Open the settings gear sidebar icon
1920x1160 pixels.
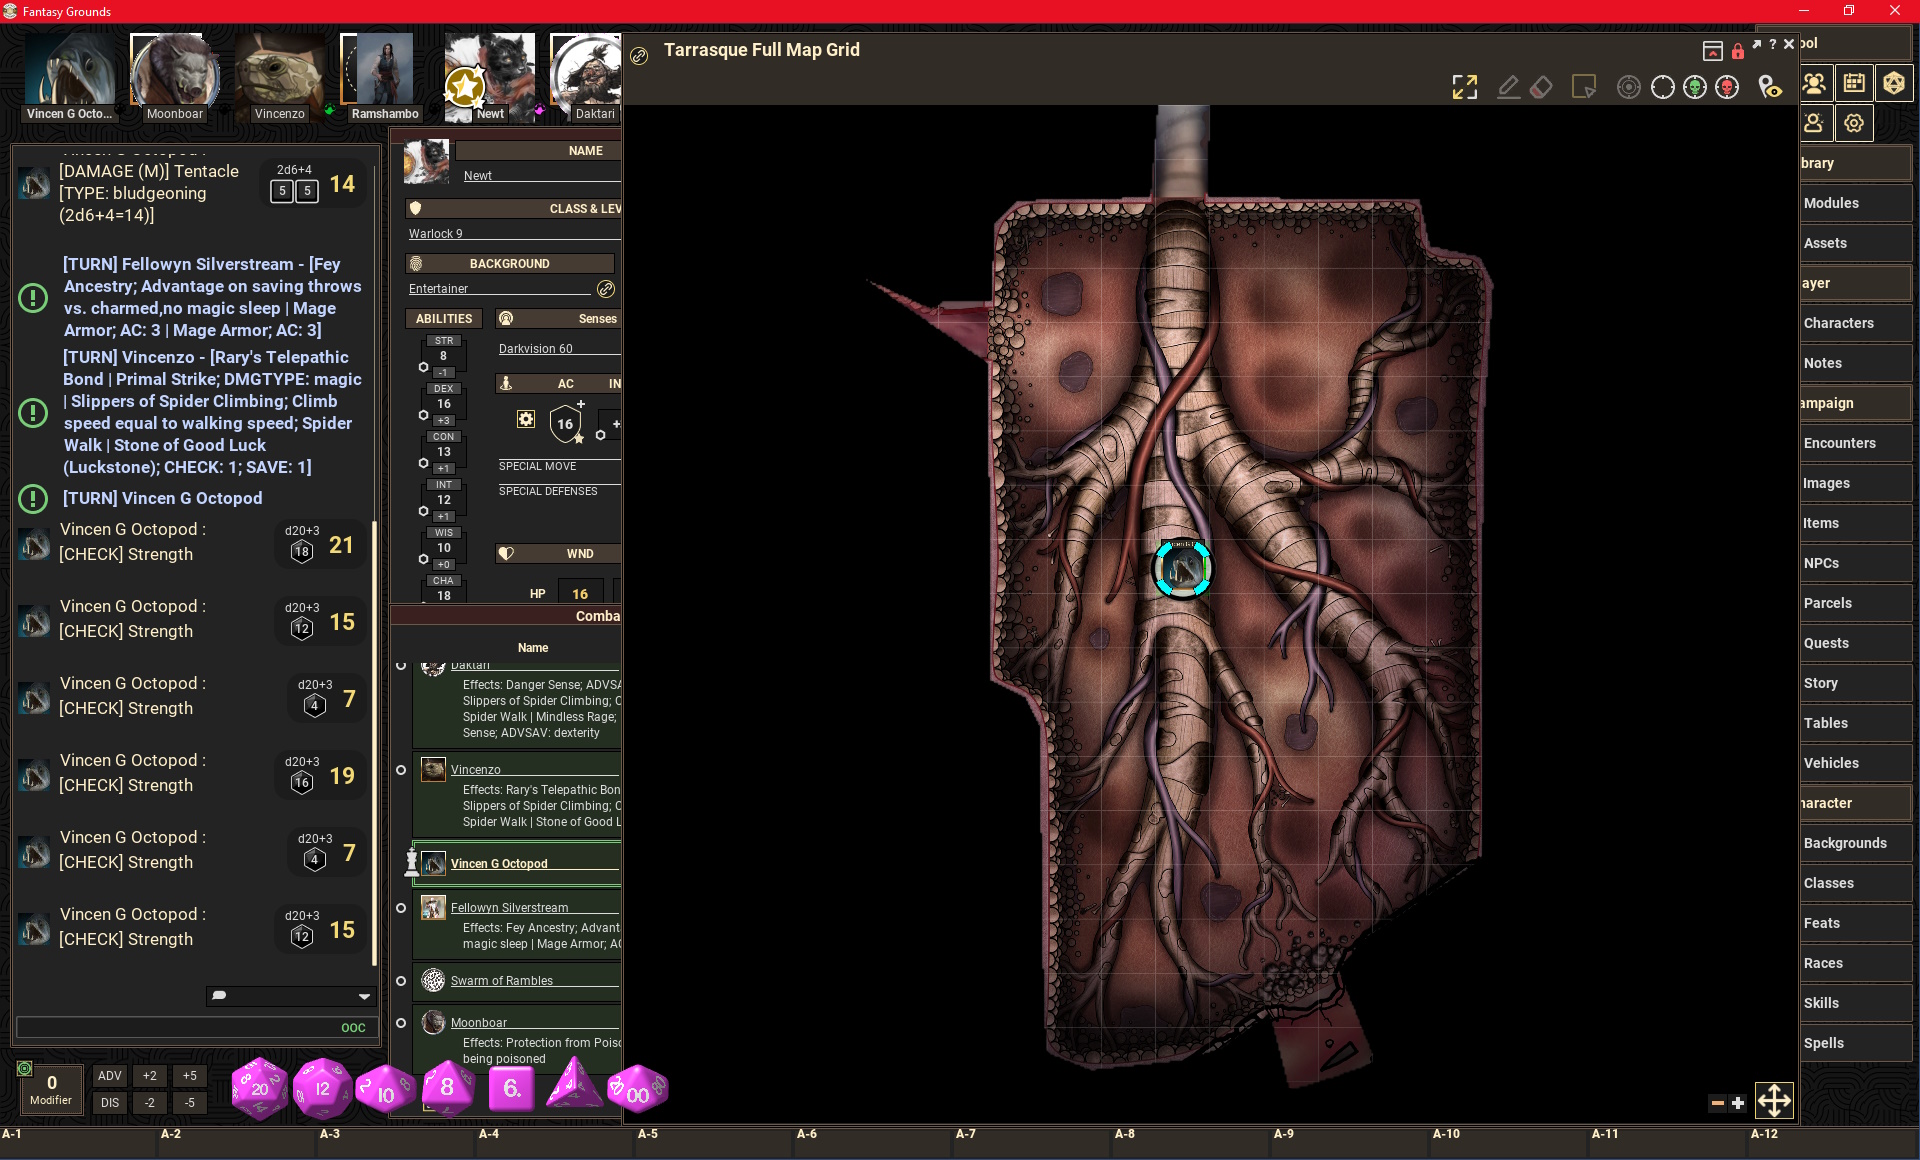[x=1854, y=123]
